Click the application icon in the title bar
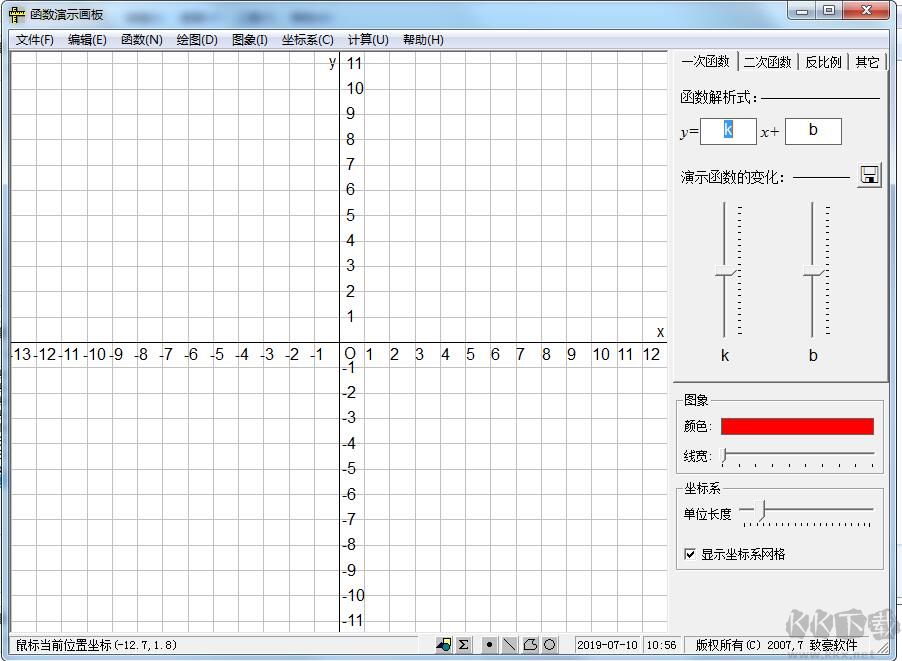Viewport: 902px width, 661px height. 14,13
